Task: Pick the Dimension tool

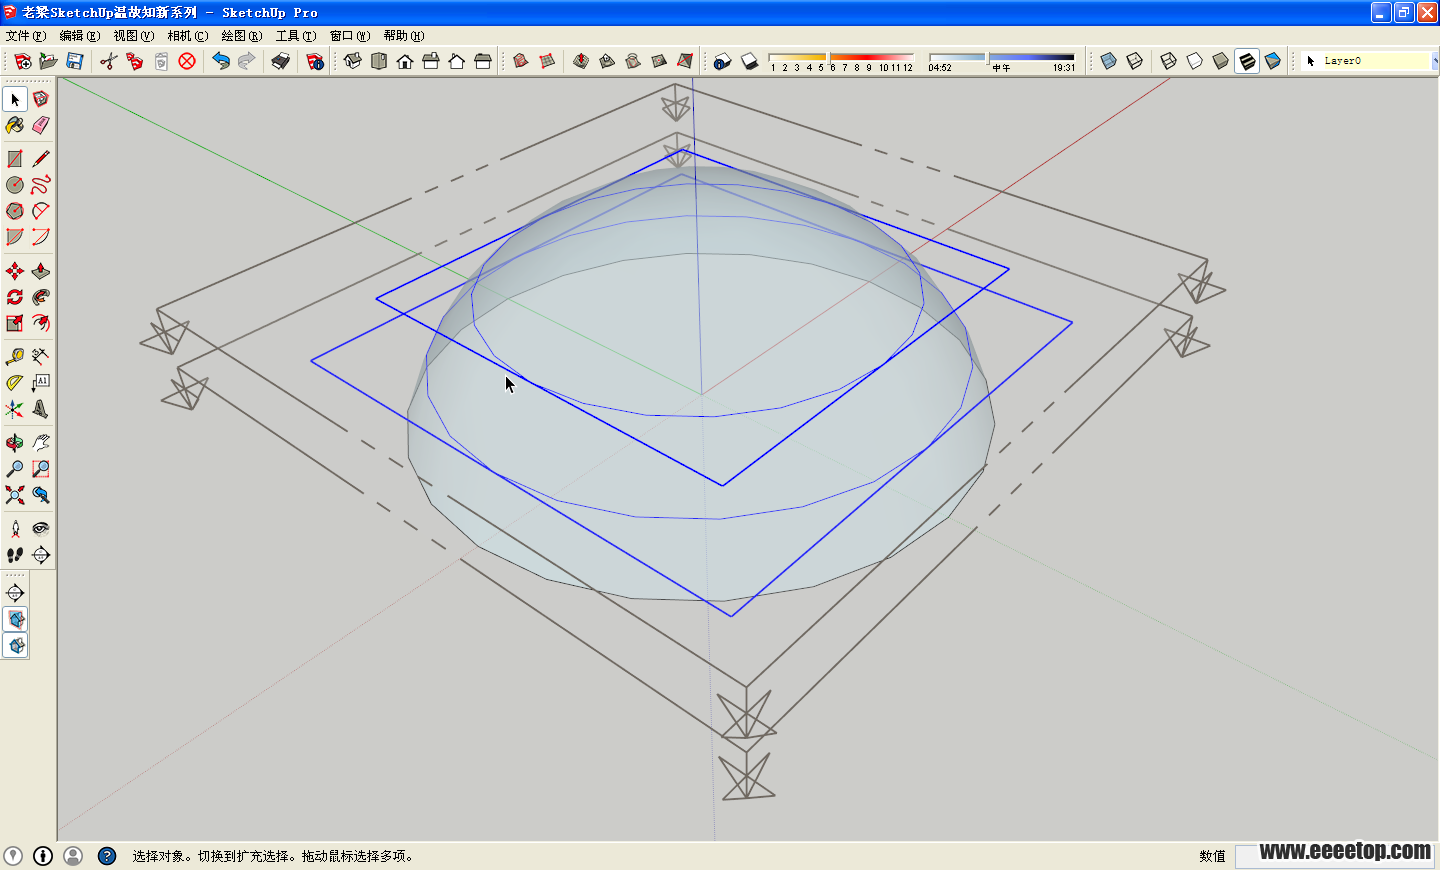Action: click(41, 357)
